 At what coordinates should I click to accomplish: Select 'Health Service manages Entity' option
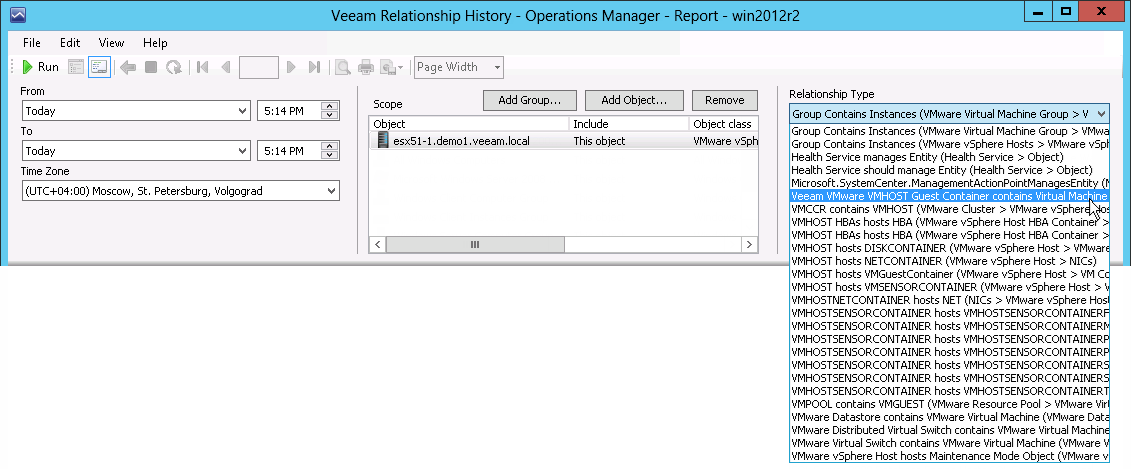click(x=949, y=157)
